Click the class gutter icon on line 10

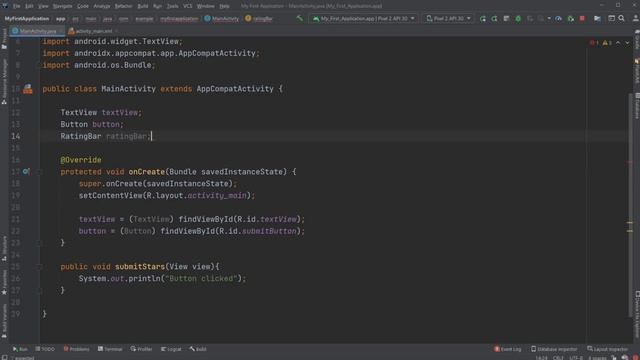[x=27, y=89]
